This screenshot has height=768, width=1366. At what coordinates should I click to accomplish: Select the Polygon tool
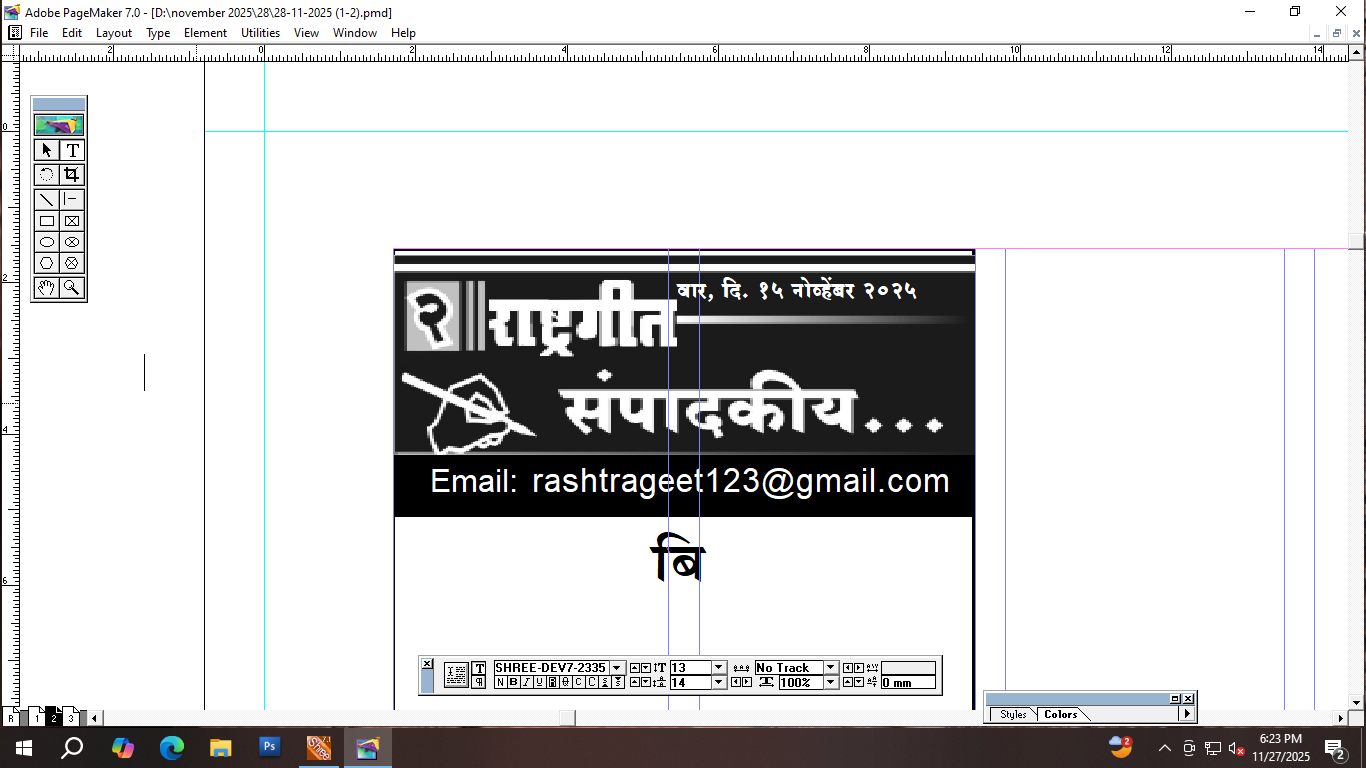click(46, 263)
